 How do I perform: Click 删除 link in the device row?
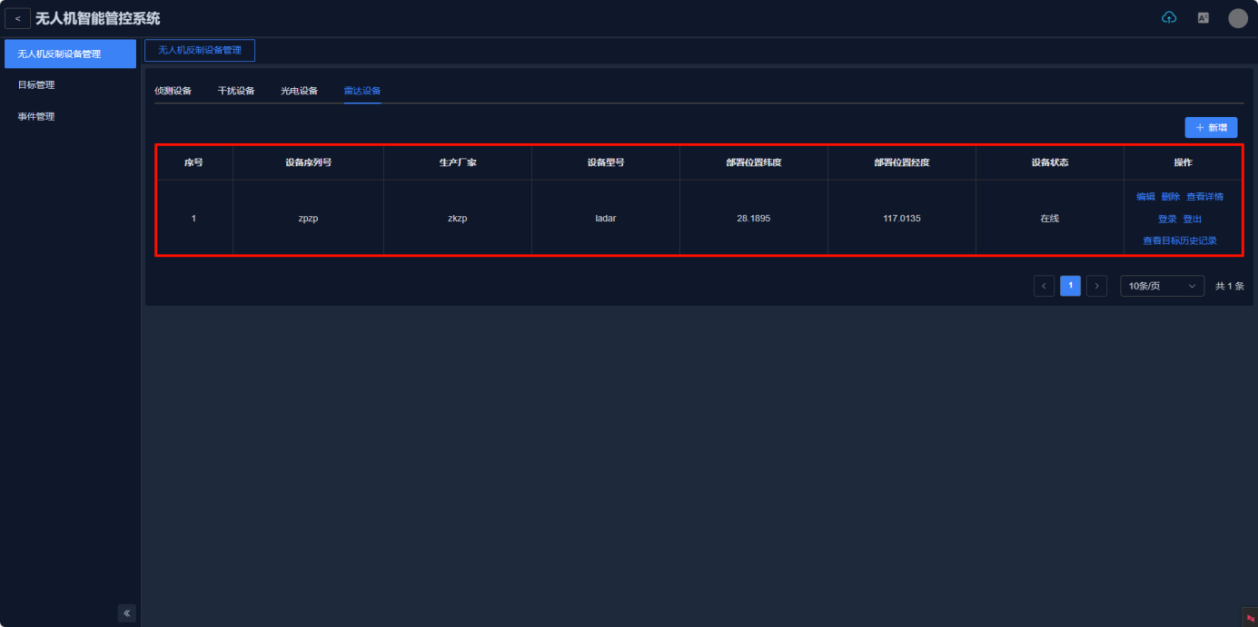pyautogui.click(x=1170, y=197)
